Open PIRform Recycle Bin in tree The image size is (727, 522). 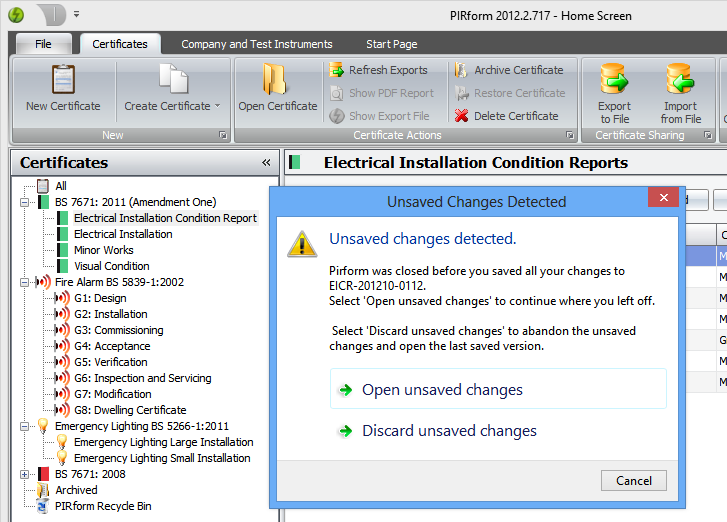pos(103,506)
